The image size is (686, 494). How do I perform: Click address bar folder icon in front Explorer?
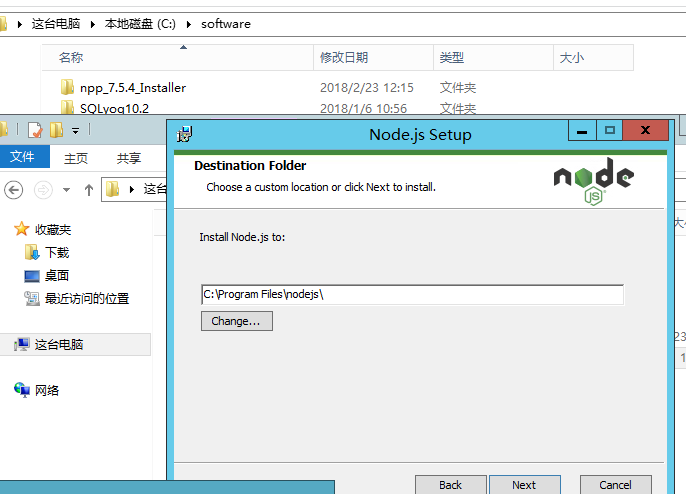tap(113, 189)
